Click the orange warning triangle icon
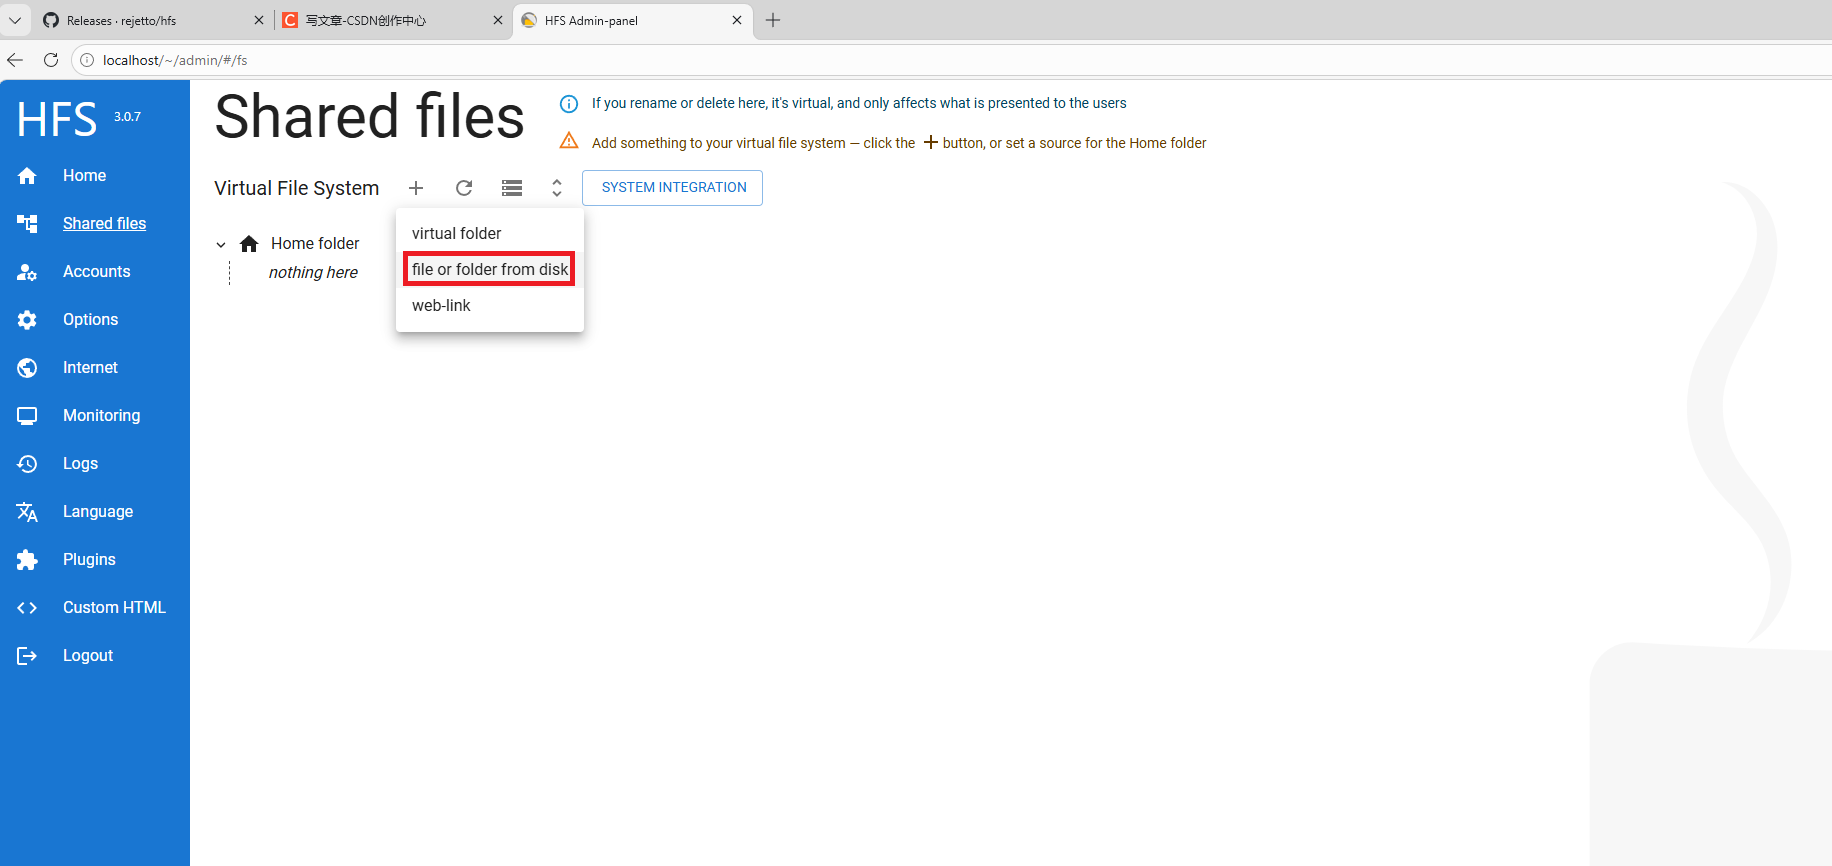 569,141
